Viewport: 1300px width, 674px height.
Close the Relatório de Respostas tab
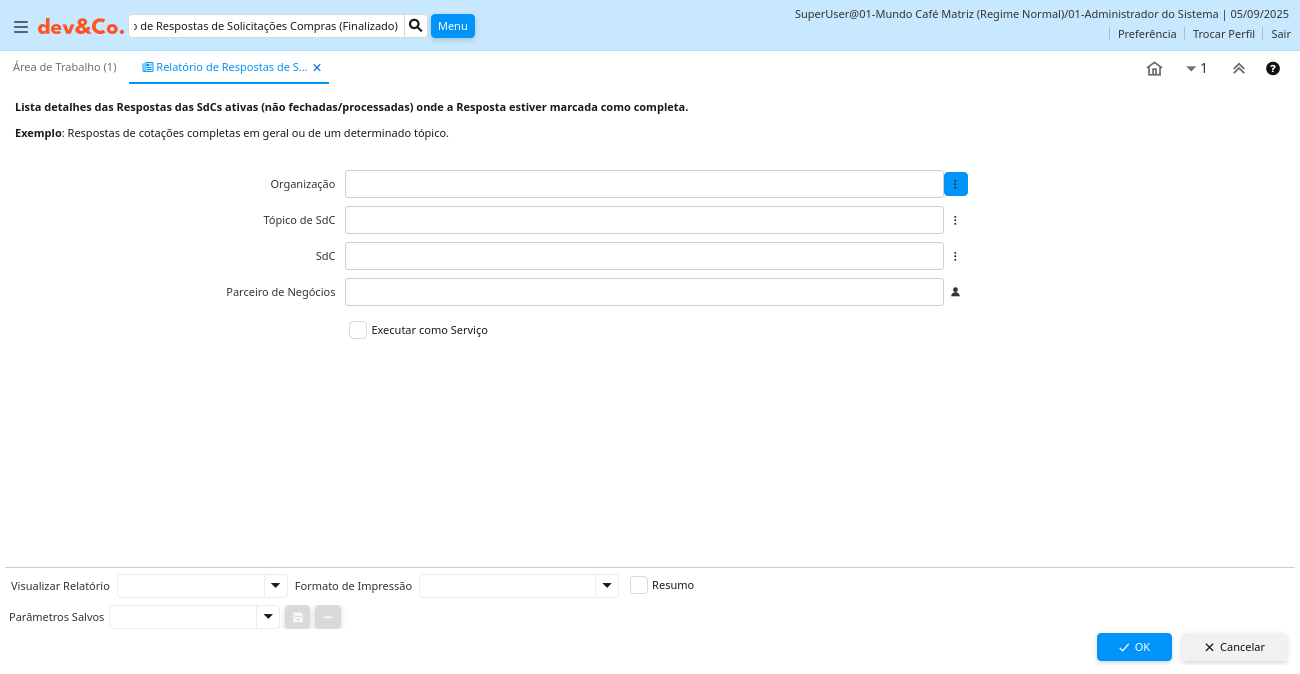coord(317,68)
